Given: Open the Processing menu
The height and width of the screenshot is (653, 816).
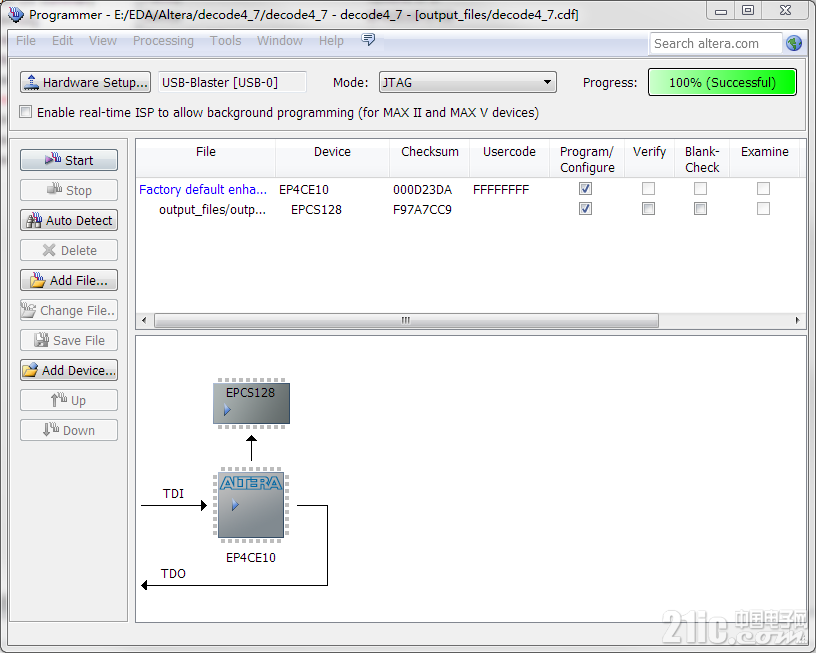Looking at the screenshot, I should point(163,41).
